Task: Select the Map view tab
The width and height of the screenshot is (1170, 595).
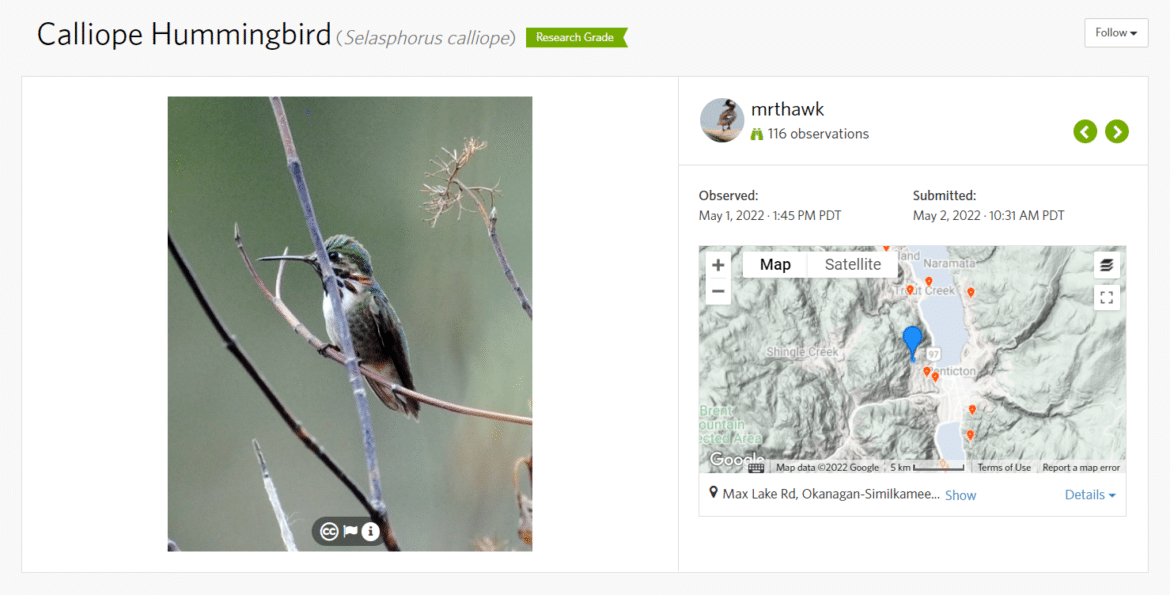Action: [x=775, y=264]
